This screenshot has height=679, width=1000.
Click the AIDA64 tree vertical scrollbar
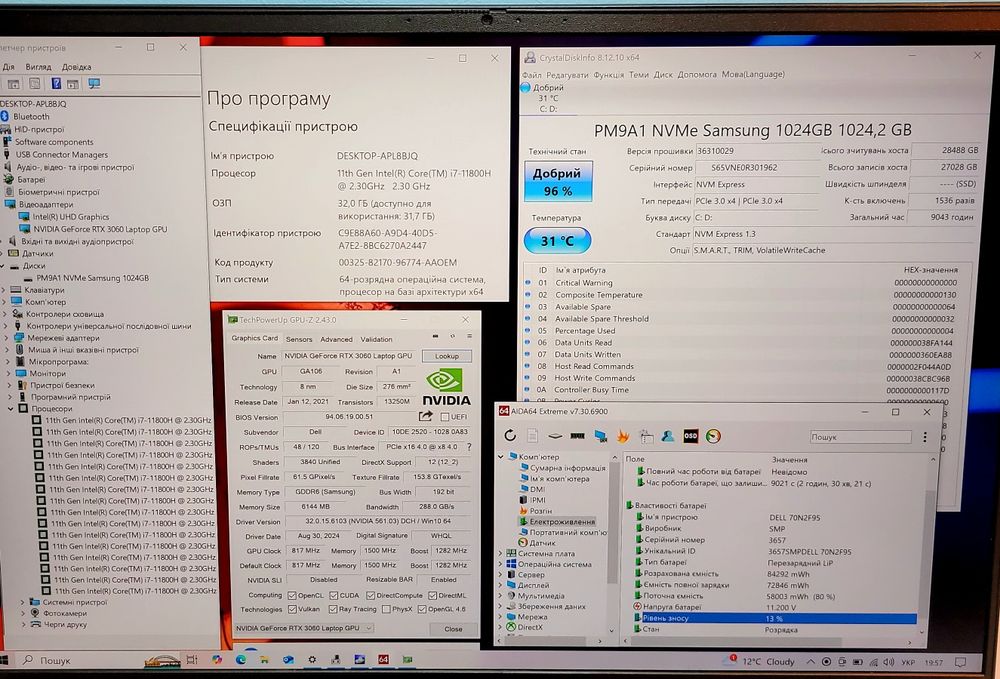pyautogui.click(x=613, y=523)
